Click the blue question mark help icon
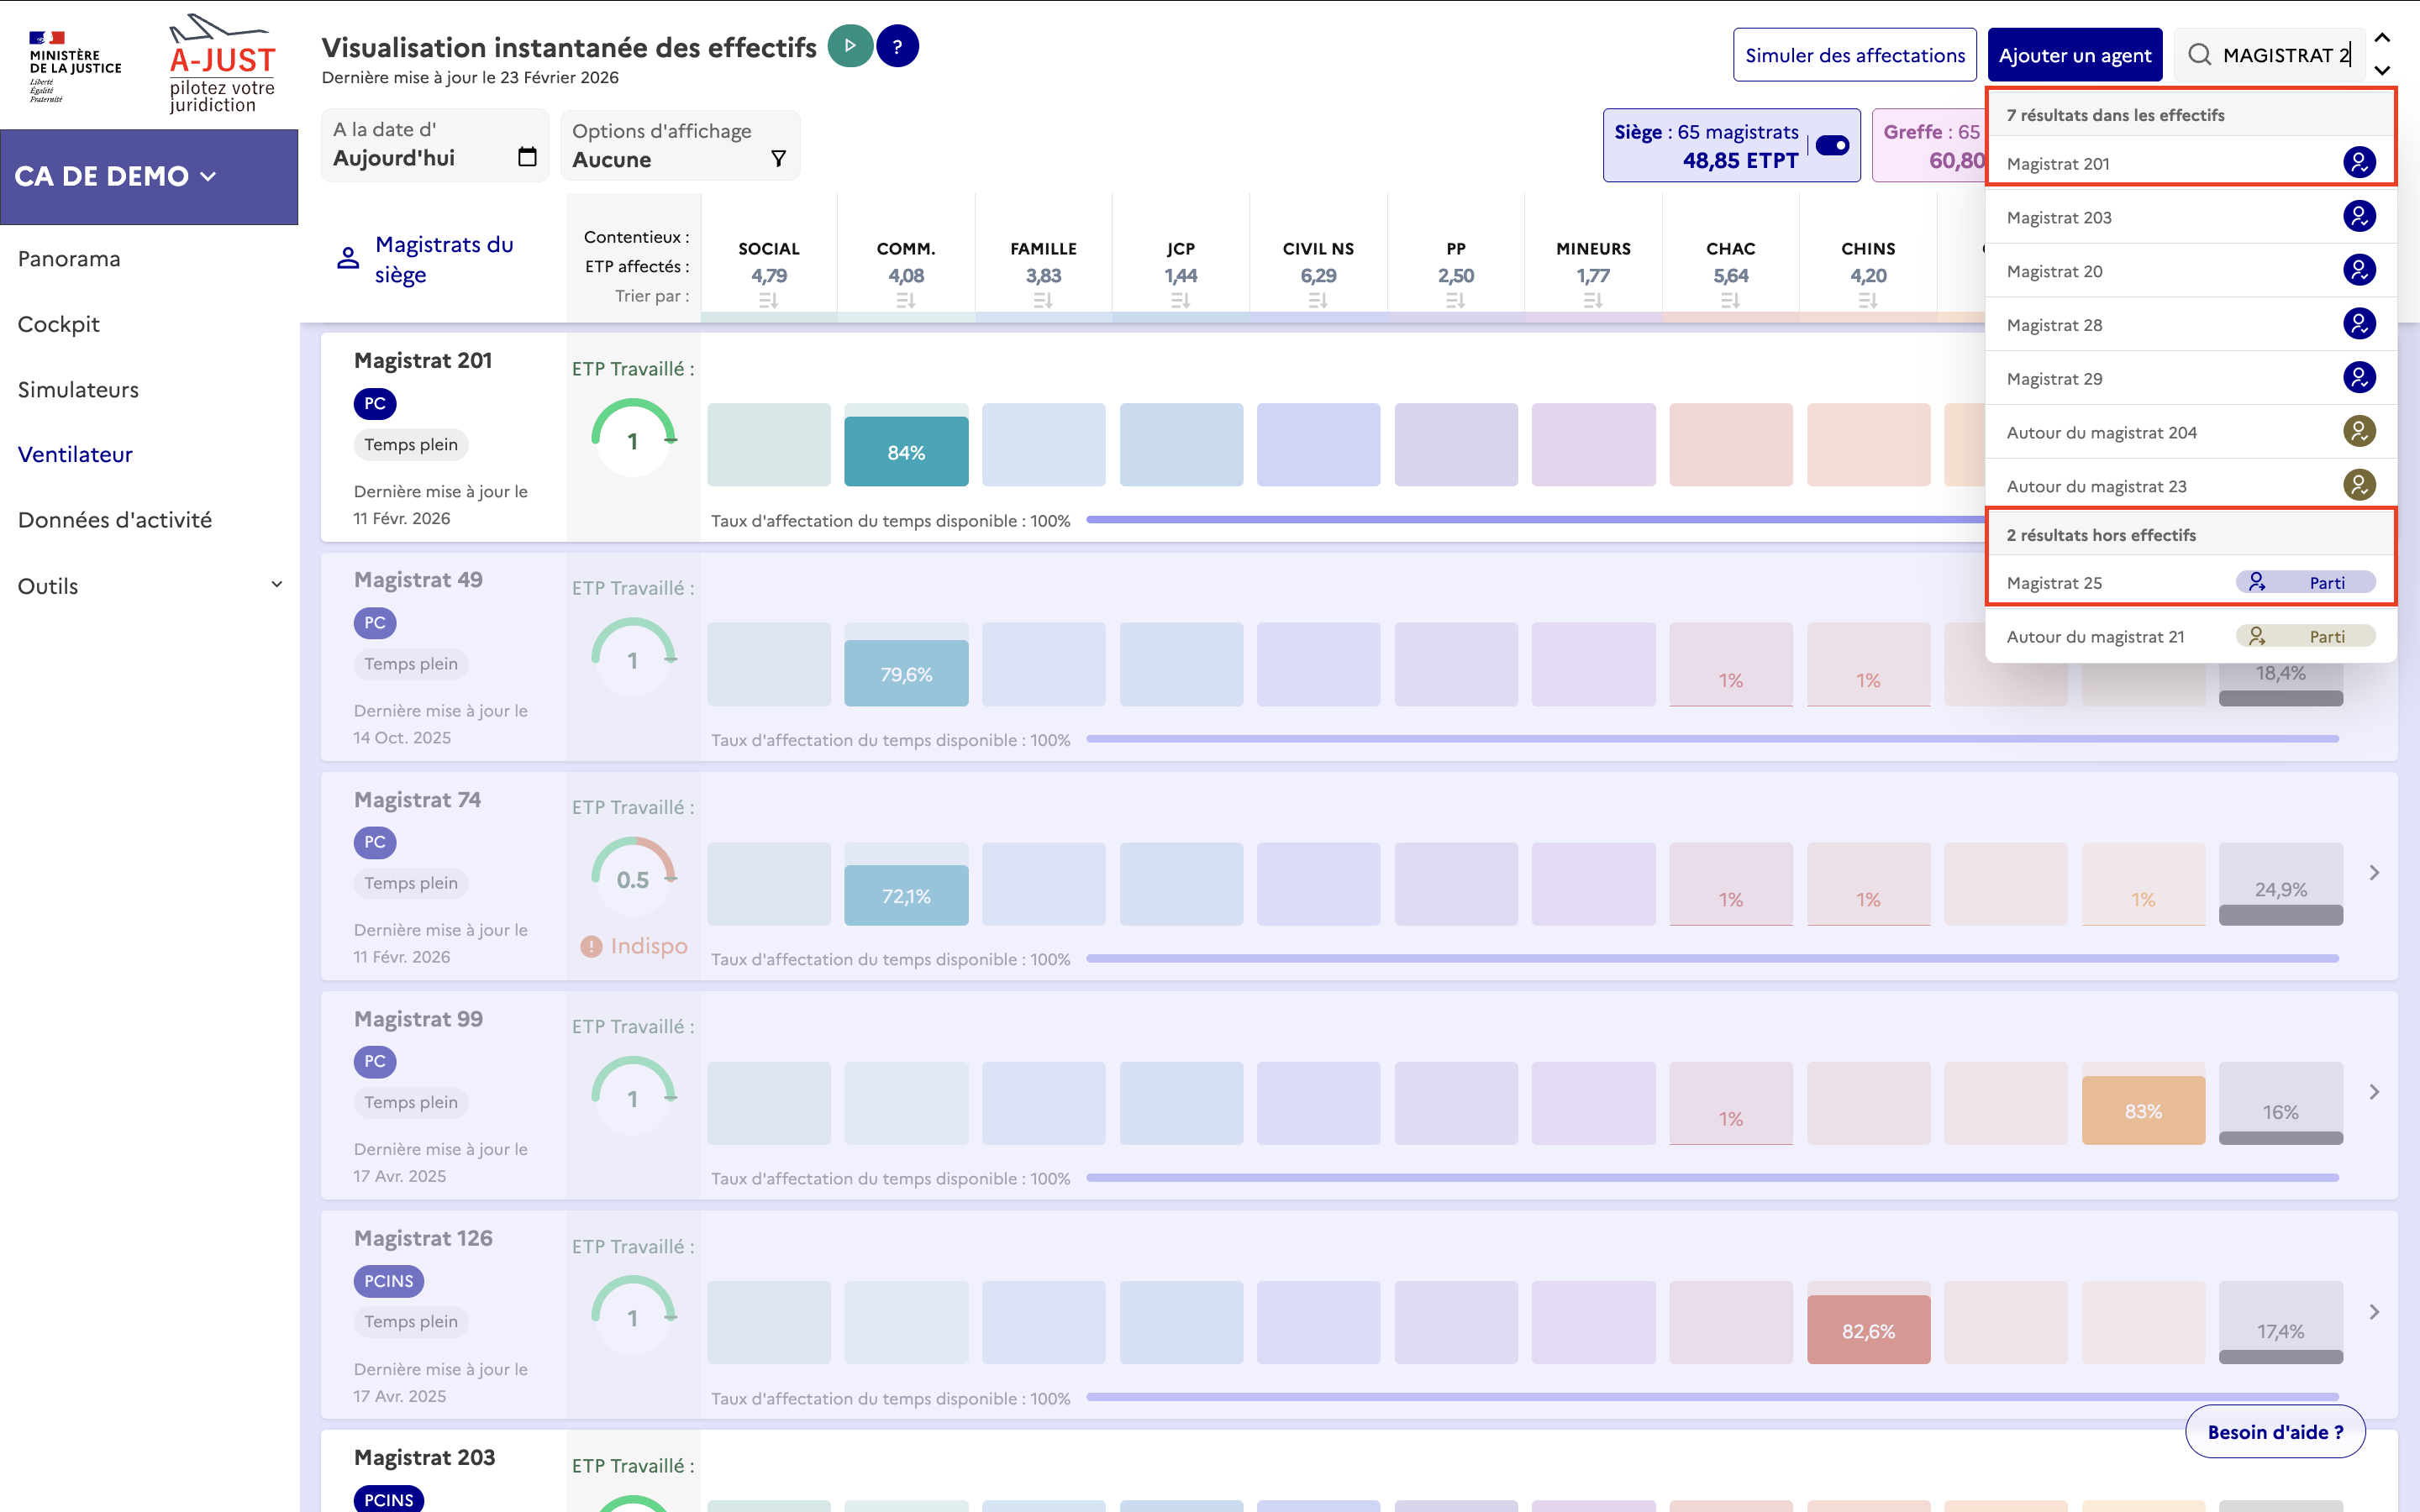2420x1512 pixels. pos(897,46)
